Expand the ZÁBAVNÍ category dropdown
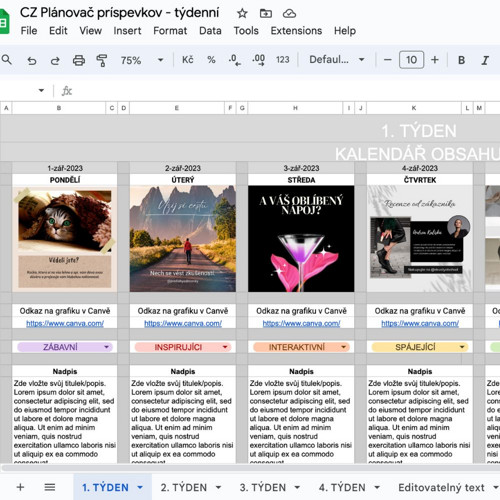This screenshot has height=500, width=500. 106,347
